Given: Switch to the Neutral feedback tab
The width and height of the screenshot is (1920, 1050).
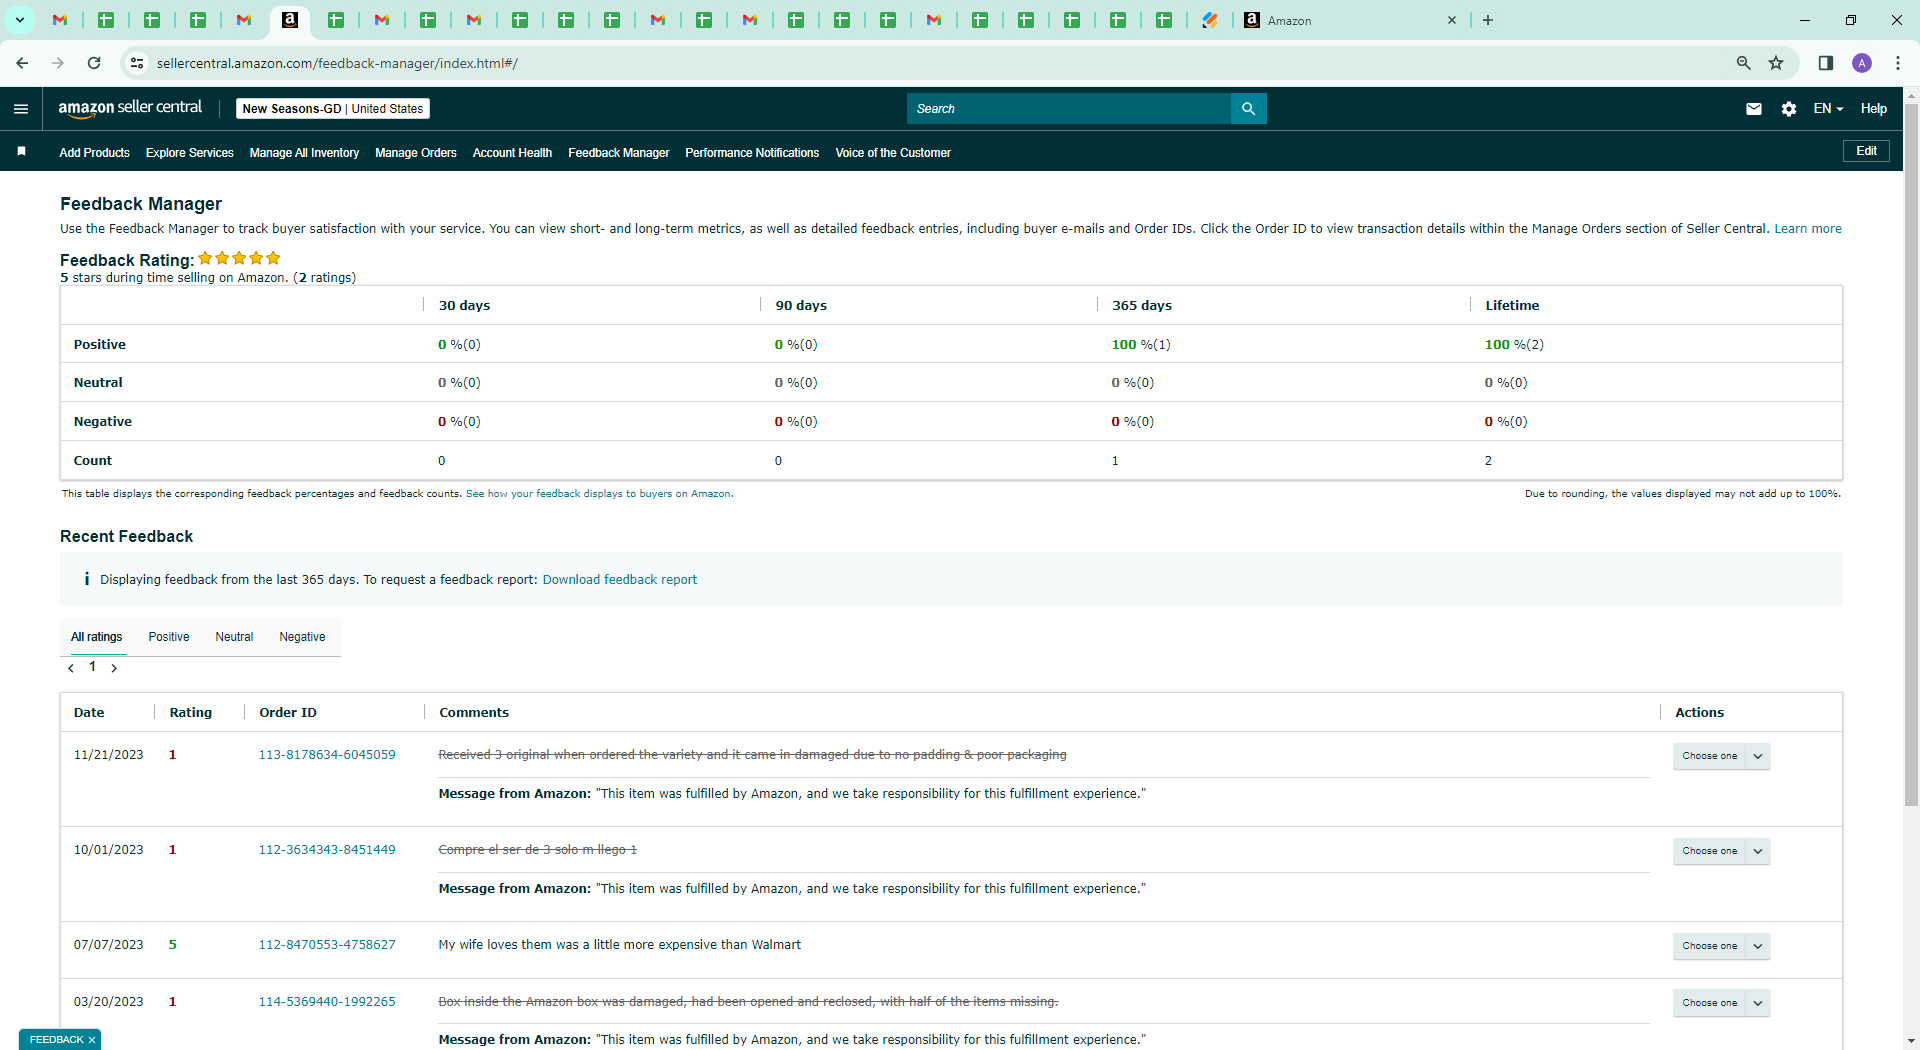Looking at the screenshot, I should click(234, 637).
